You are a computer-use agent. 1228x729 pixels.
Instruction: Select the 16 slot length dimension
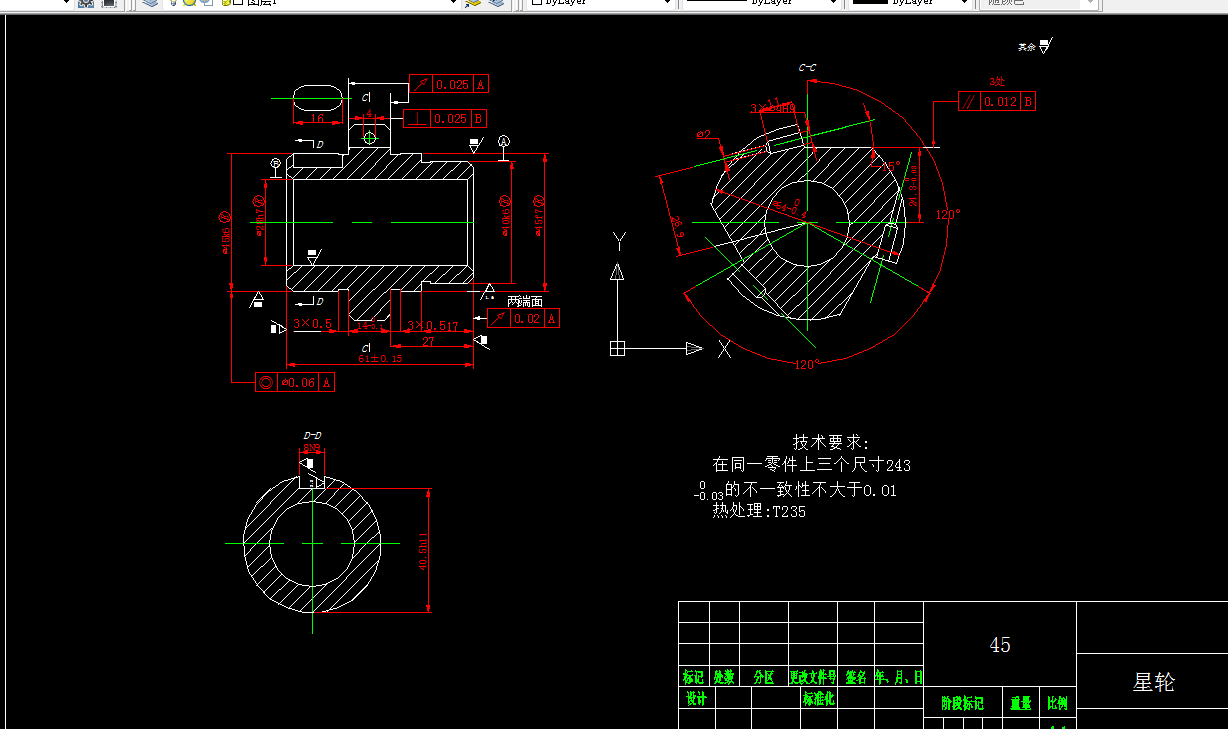coord(317,119)
